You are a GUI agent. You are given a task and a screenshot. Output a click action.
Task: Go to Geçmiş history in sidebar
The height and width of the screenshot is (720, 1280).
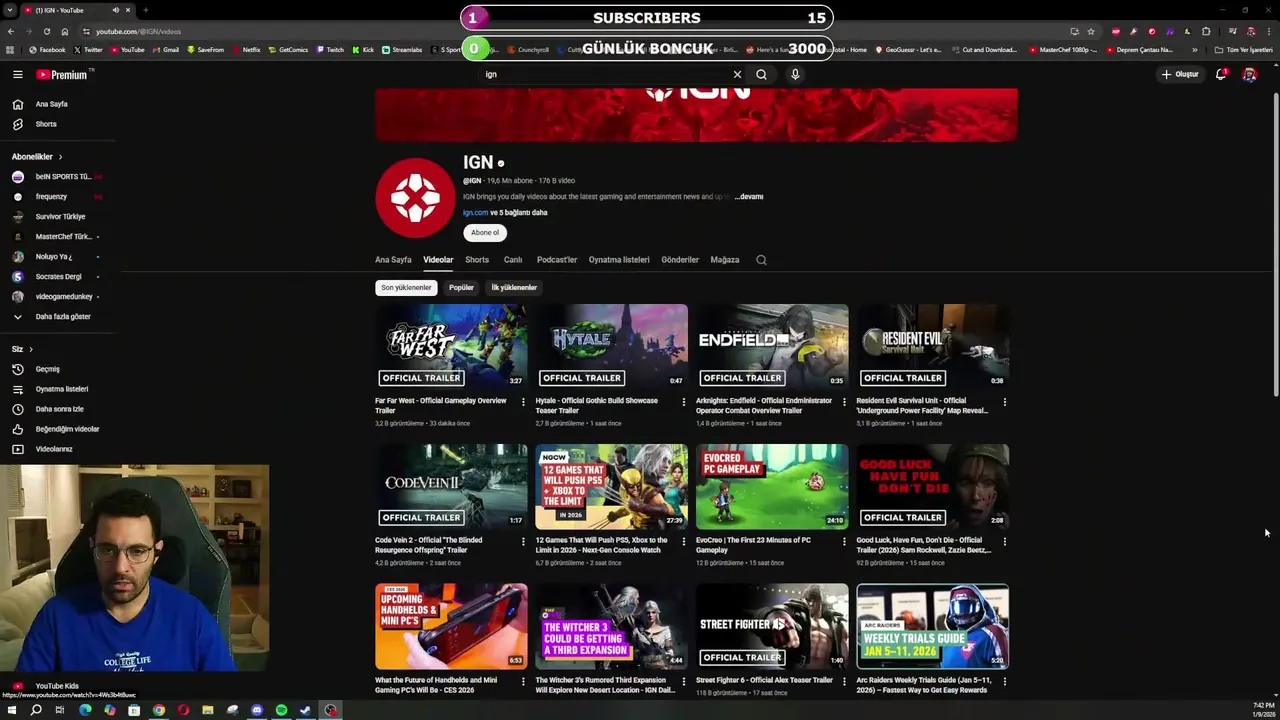[x=50, y=369]
